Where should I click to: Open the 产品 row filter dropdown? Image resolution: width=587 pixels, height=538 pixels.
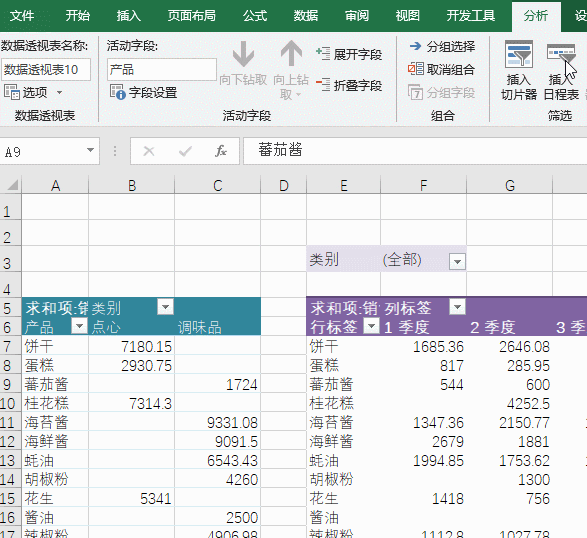79,326
